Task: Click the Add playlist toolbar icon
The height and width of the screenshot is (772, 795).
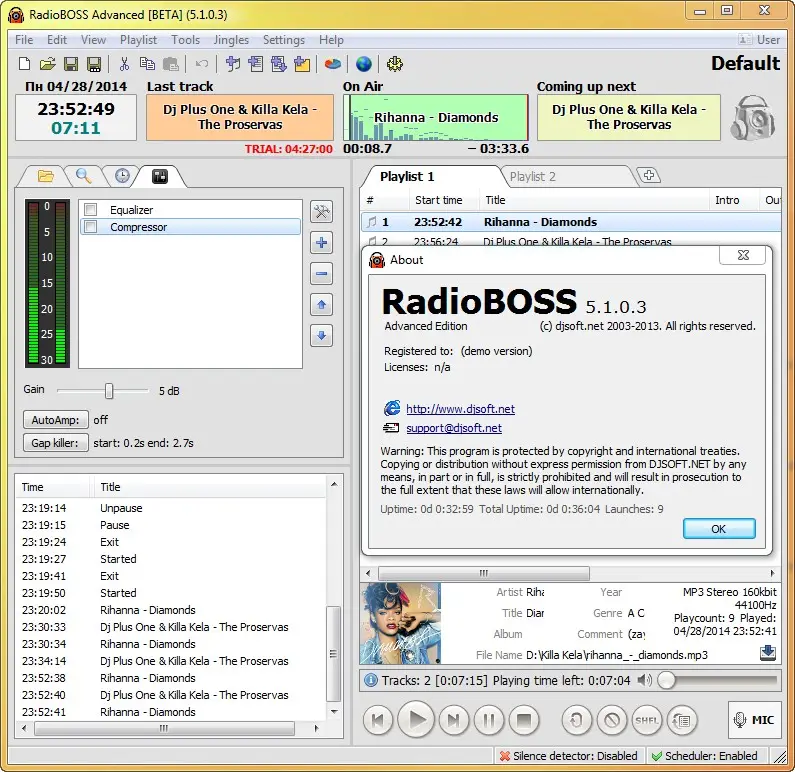Action: coord(256,64)
